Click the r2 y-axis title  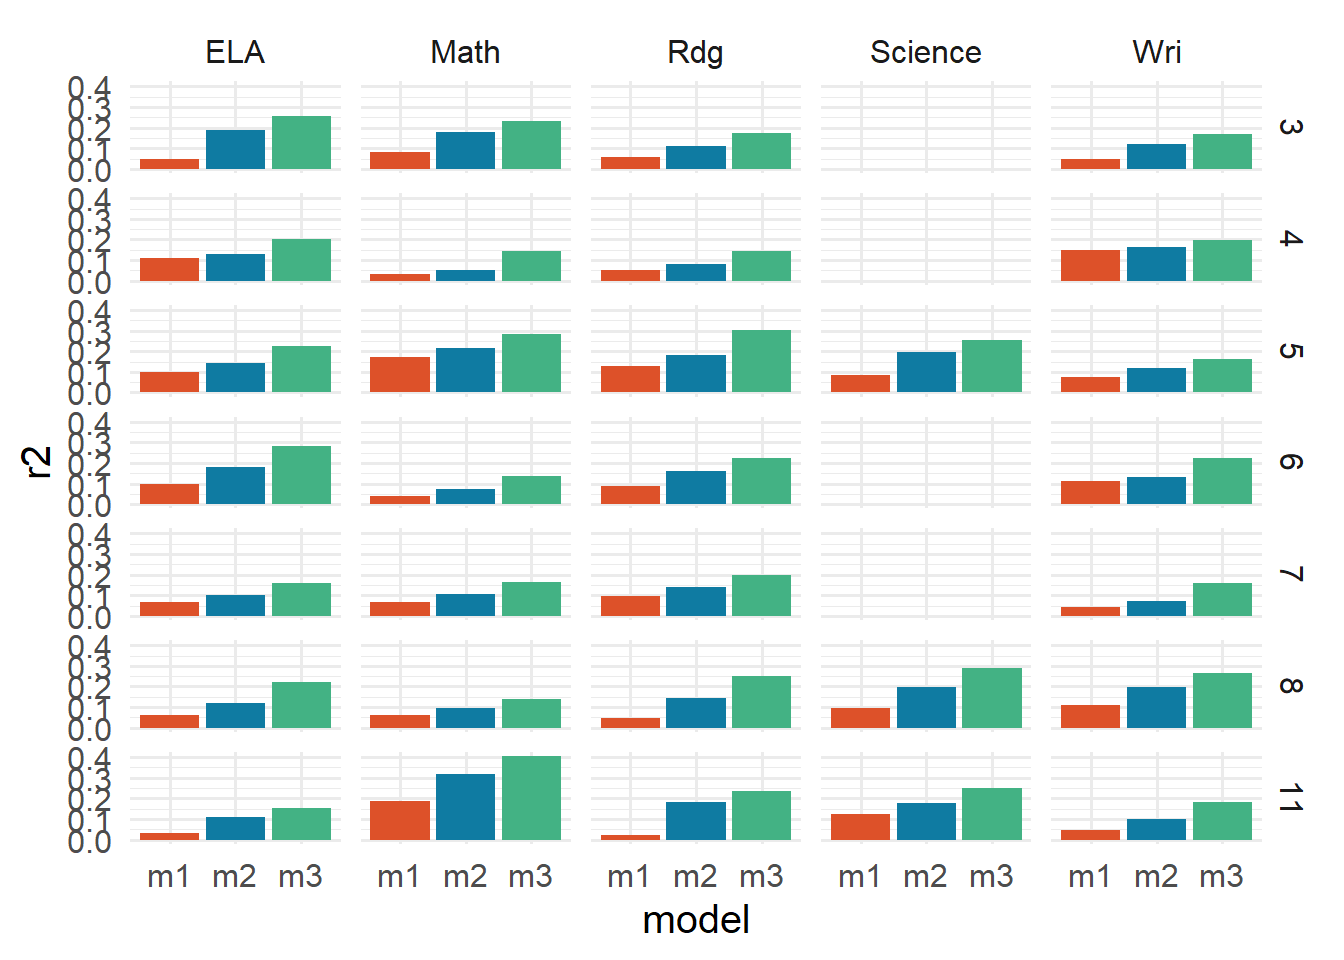pyautogui.click(x=36, y=462)
